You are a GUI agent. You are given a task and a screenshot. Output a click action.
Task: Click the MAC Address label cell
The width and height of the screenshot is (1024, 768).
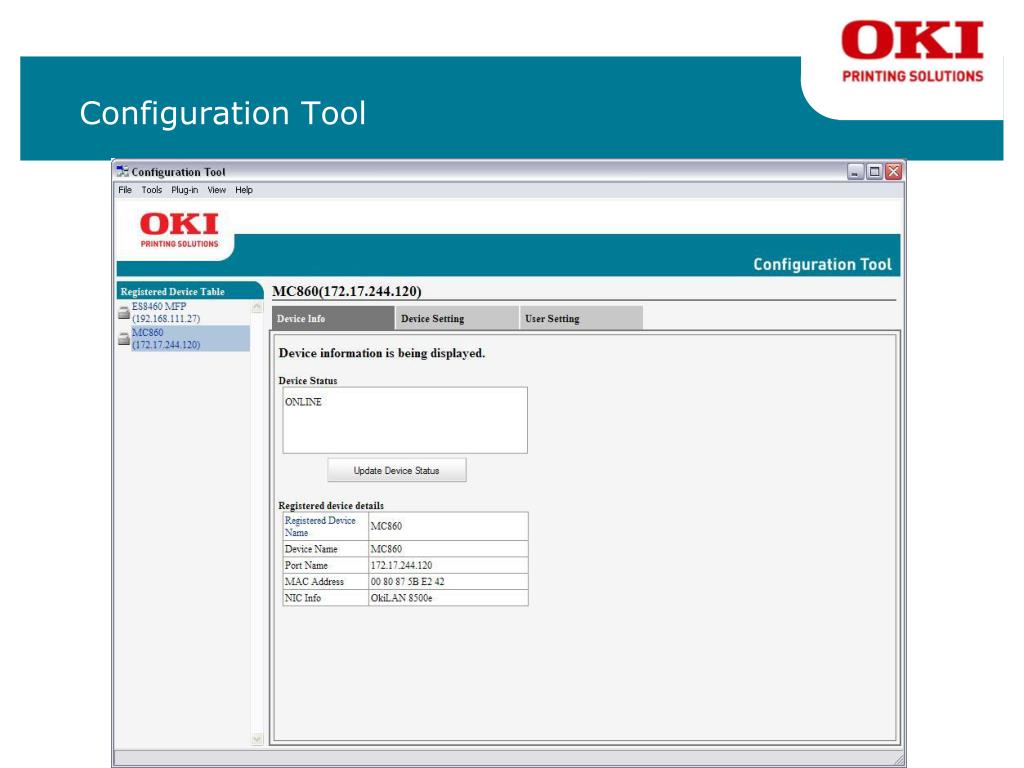[325, 581]
